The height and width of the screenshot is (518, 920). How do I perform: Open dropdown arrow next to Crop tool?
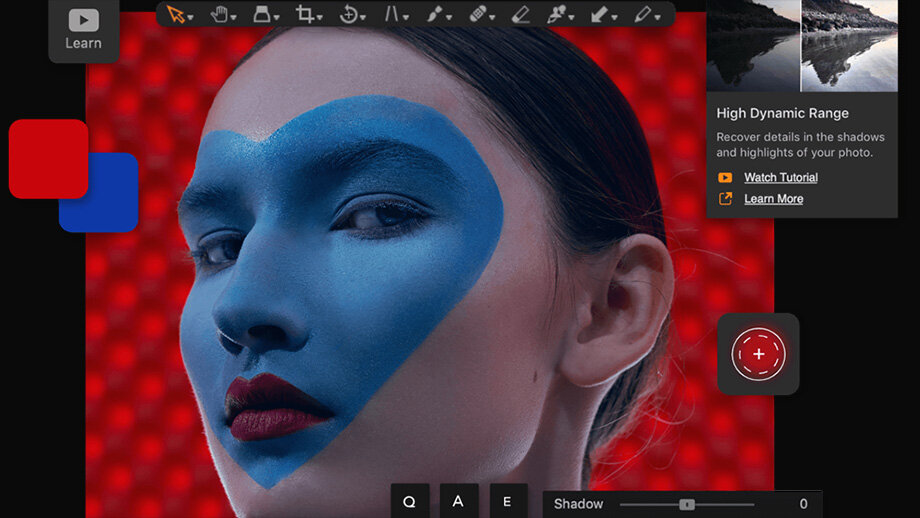coord(320,18)
